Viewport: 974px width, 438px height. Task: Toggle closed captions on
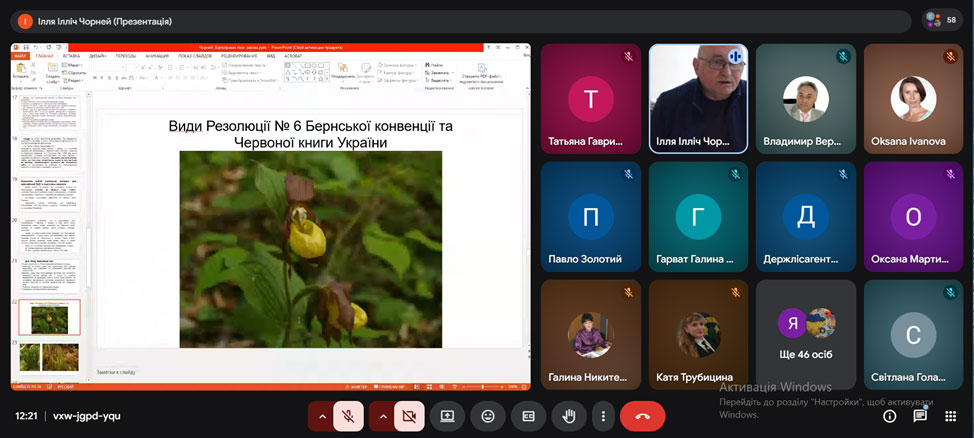point(528,416)
